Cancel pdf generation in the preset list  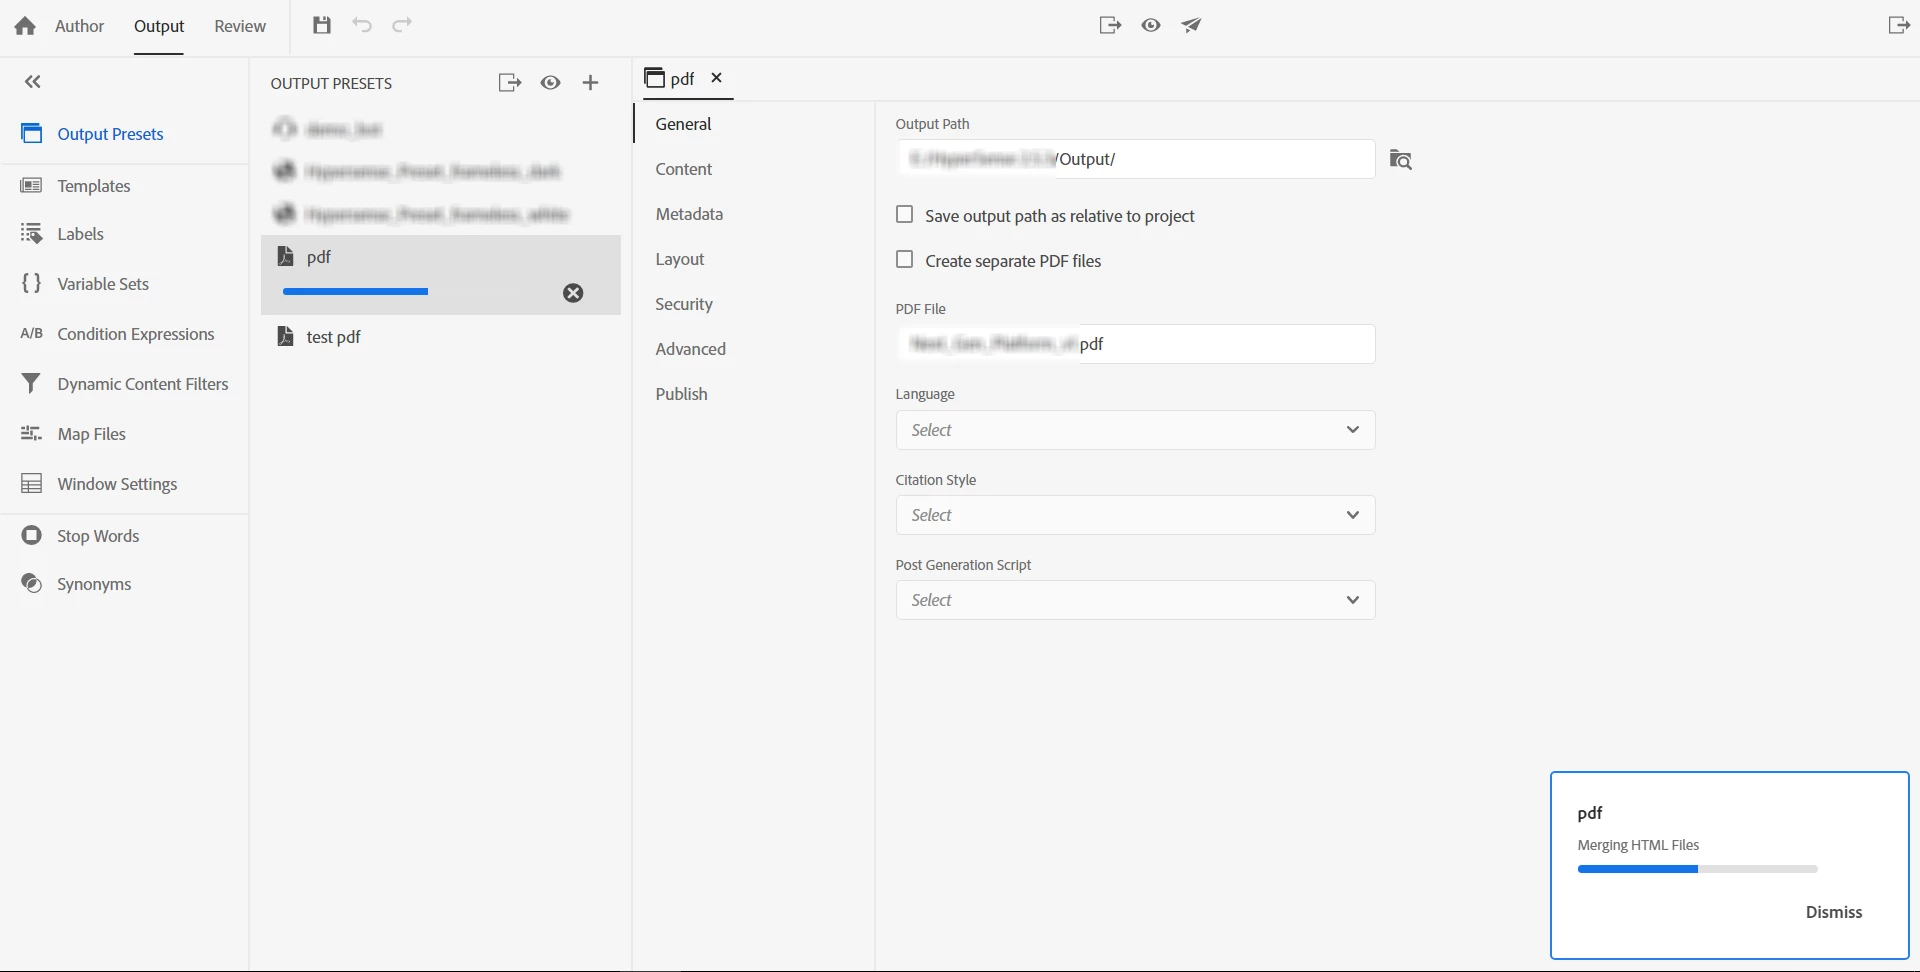[x=573, y=293]
